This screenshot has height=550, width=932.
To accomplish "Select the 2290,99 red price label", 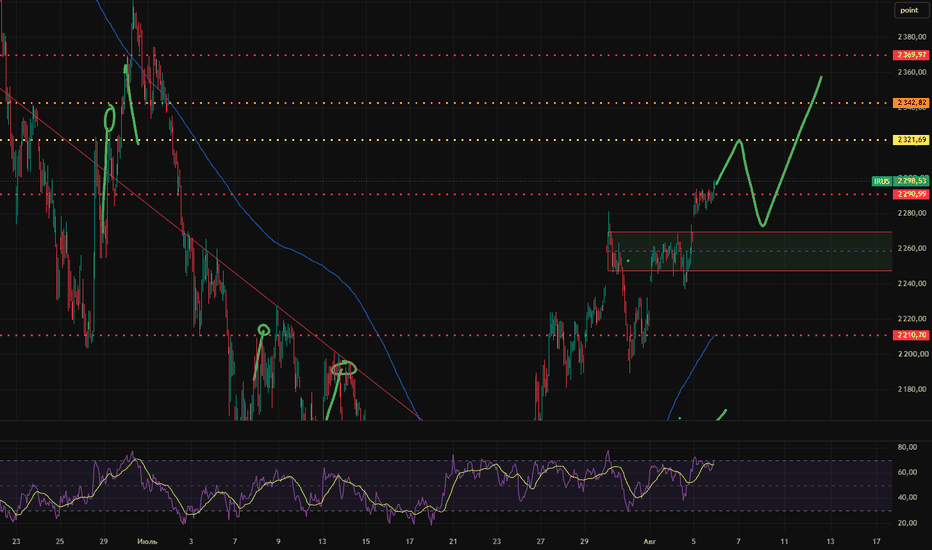I will tap(911, 194).
